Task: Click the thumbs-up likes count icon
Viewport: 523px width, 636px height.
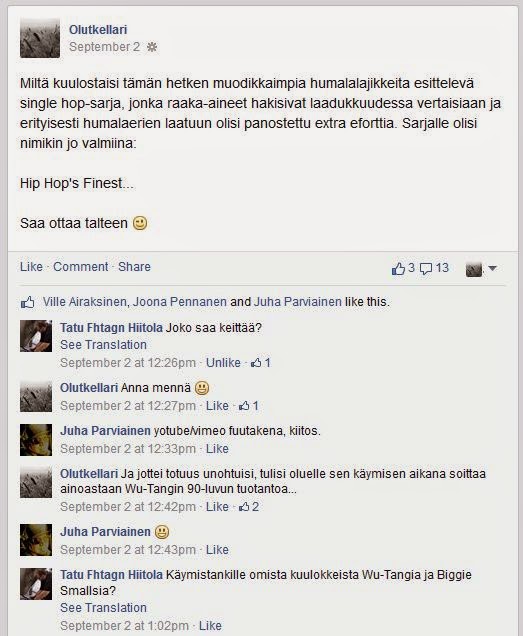Action: pos(398,269)
